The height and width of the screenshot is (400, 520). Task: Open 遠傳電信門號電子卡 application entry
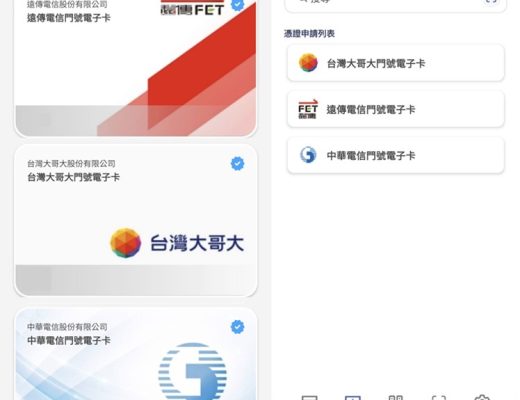click(x=396, y=109)
